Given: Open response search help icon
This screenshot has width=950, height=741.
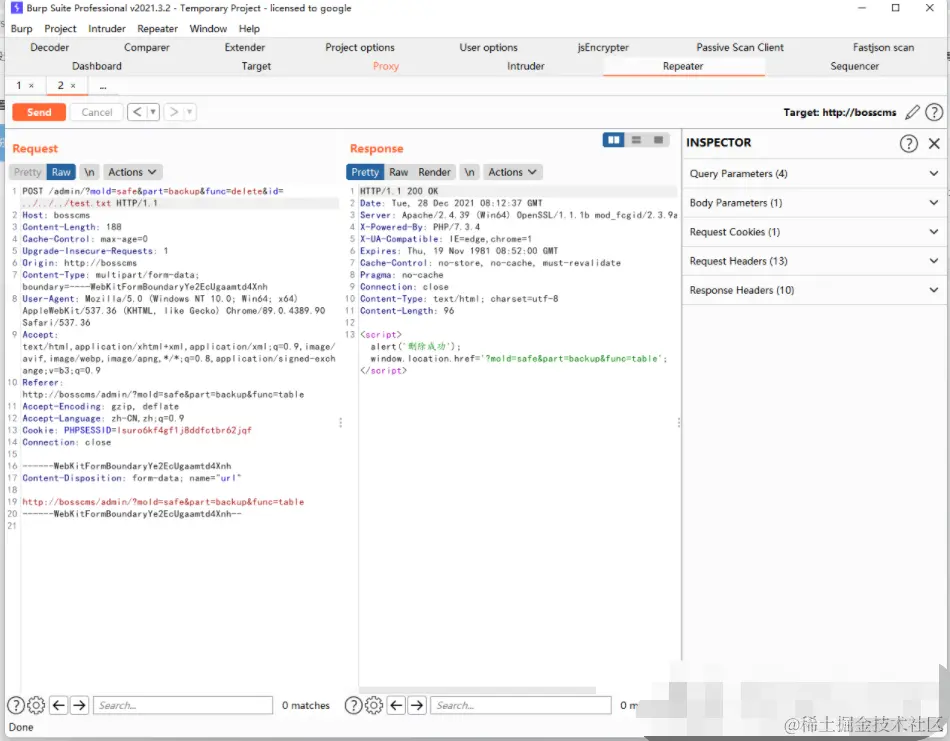Looking at the screenshot, I should pos(353,705).
